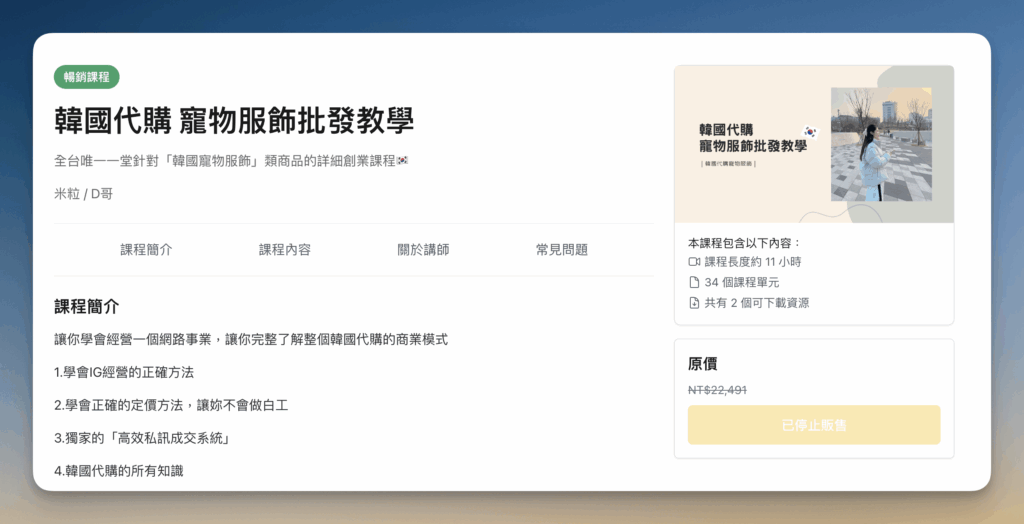Open the 課程內容 tab
Screen dimensions: 1024x524
[x=284, y=250]
